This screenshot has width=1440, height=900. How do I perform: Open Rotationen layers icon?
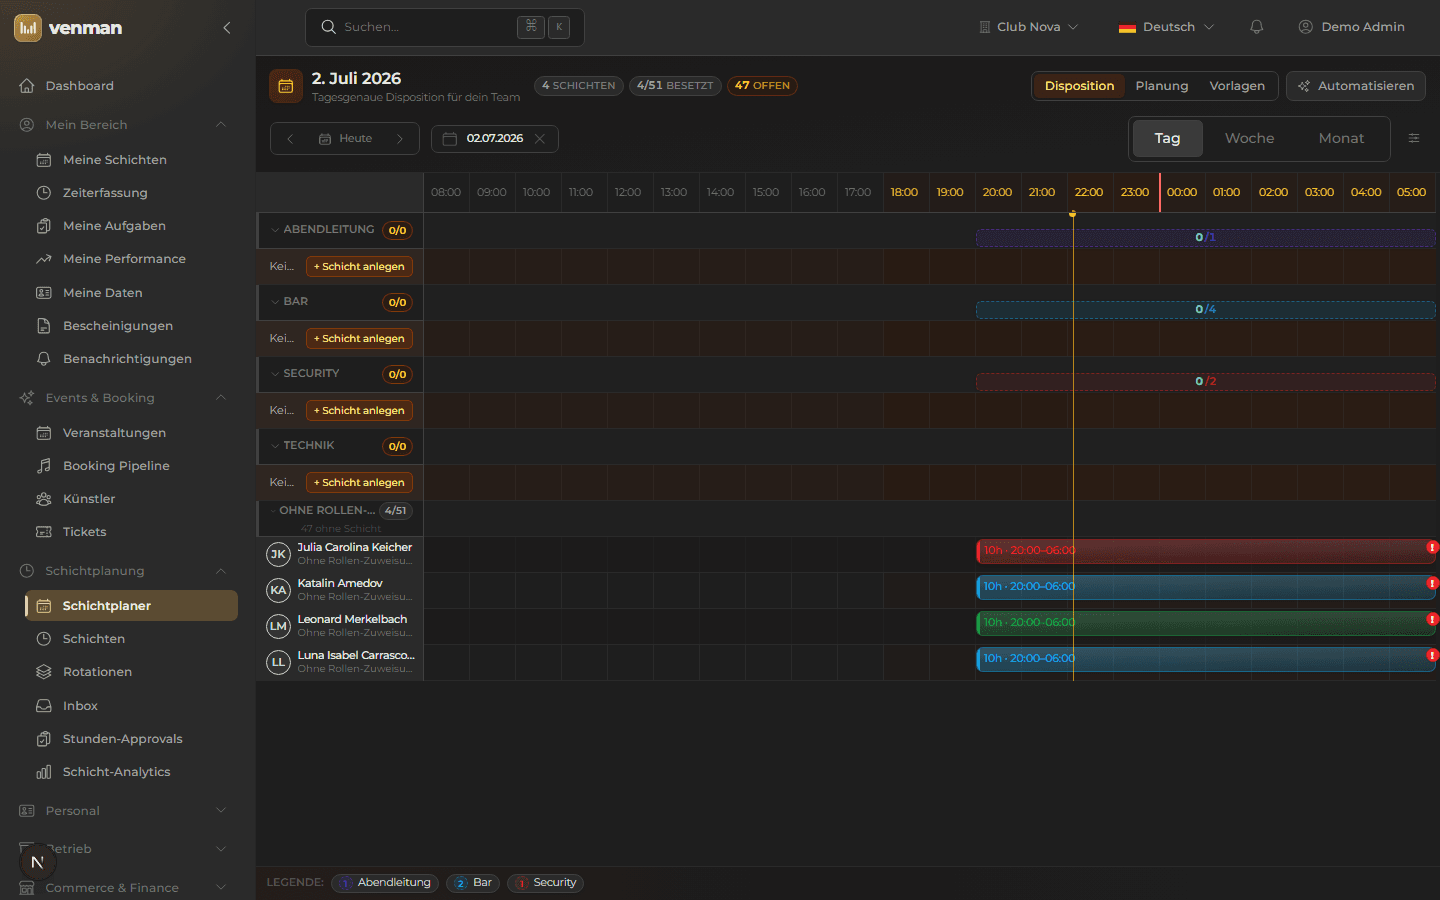click(44, 672)
